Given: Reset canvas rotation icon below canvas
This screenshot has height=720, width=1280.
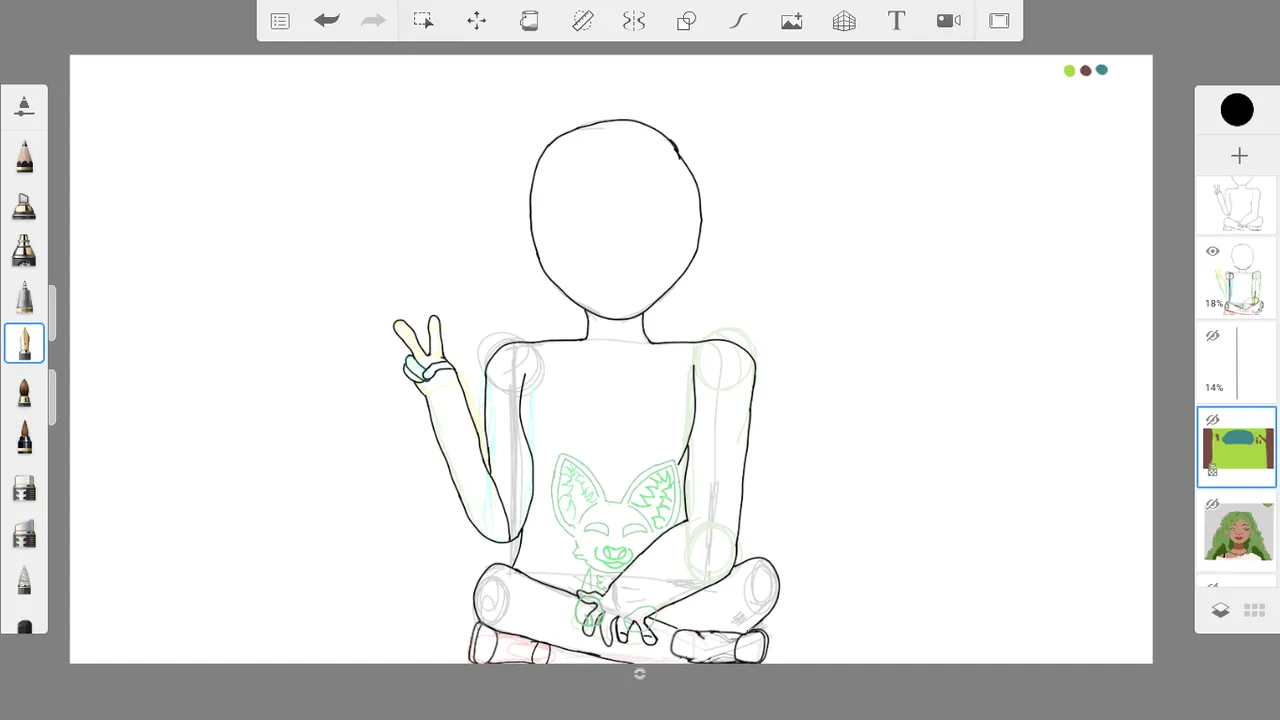Looking at the screenshot, I should (640, 674).
